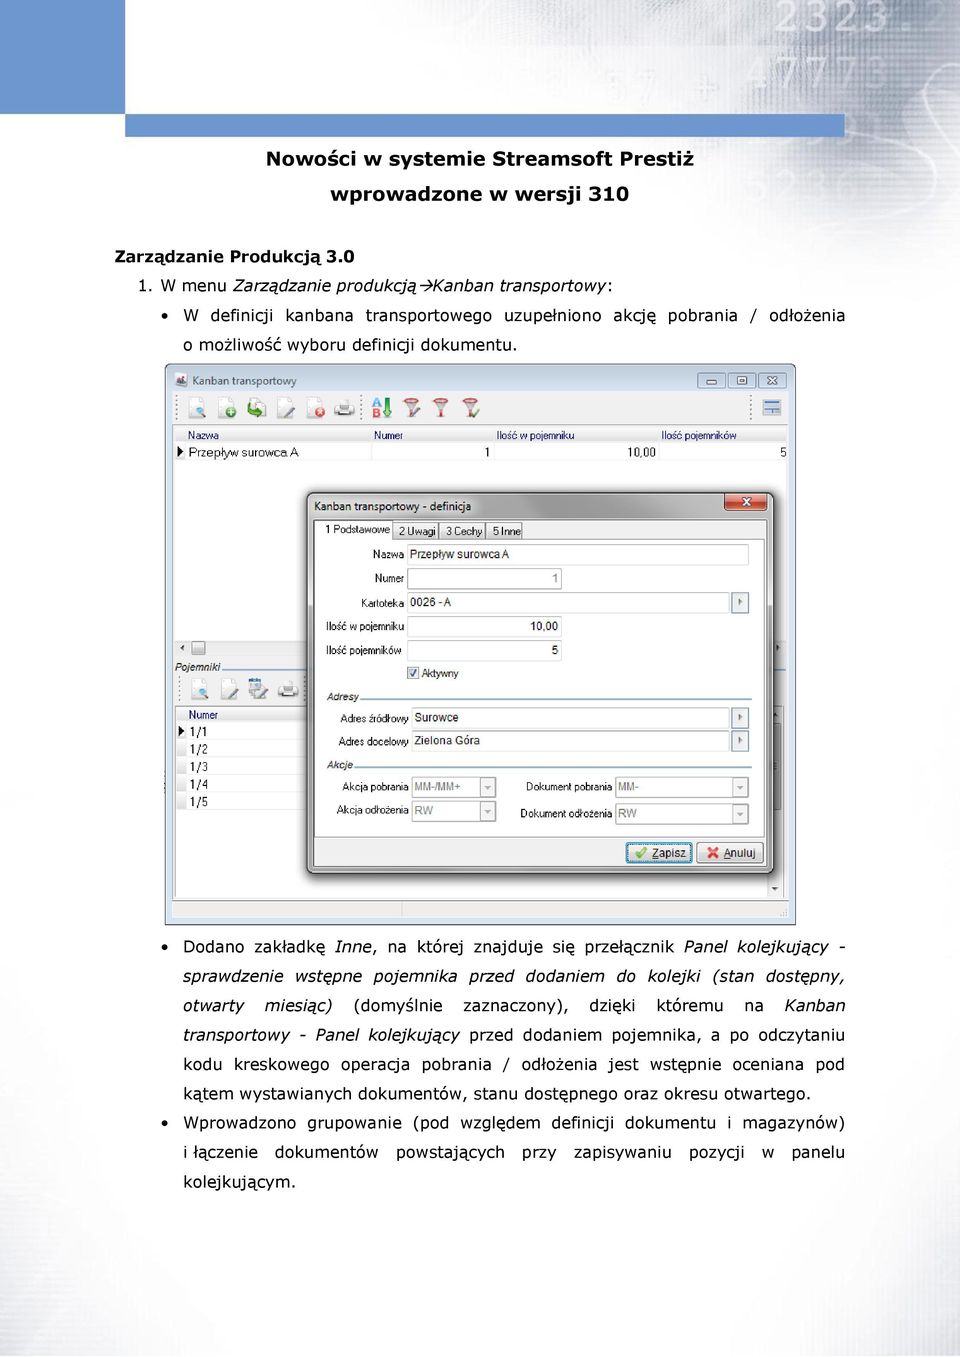Click the Ilość pojemników field
The height and width of the screenshot is (1357, 960).
(x=485, y=650)
